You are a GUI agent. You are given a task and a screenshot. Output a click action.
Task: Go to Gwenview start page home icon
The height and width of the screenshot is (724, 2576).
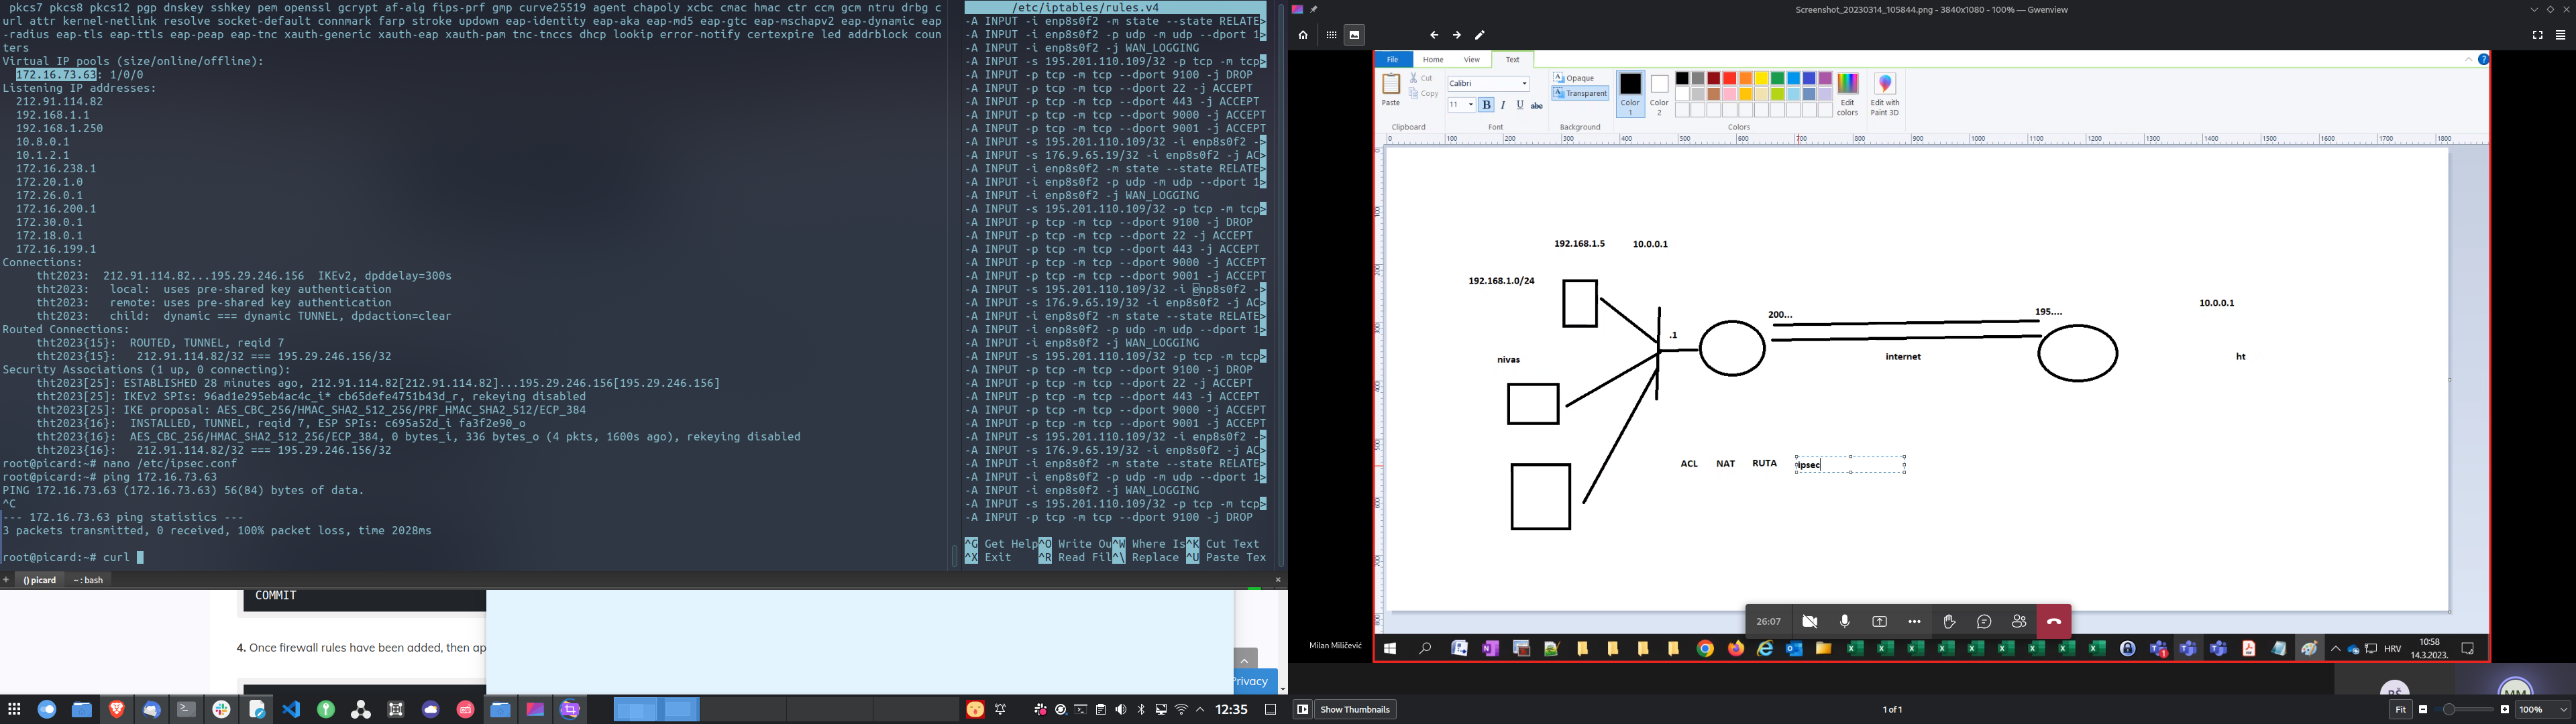1303,35
